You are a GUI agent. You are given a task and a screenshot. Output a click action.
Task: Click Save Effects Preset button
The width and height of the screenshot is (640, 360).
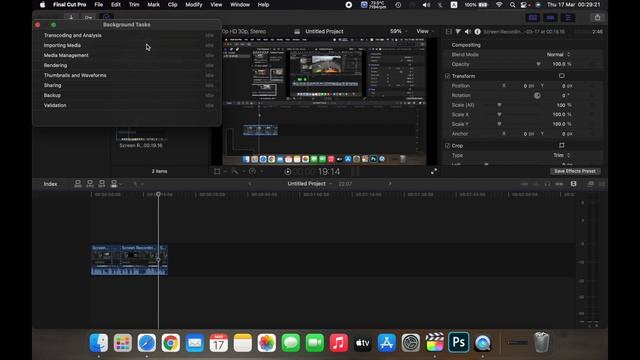[575, 171]
